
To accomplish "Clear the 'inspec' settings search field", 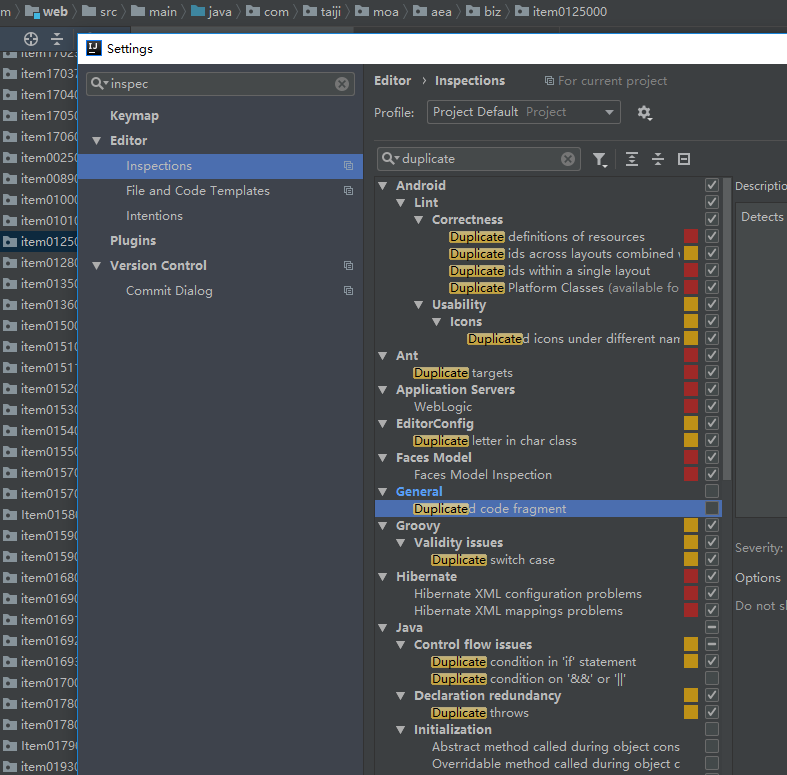I will (342, 84).
